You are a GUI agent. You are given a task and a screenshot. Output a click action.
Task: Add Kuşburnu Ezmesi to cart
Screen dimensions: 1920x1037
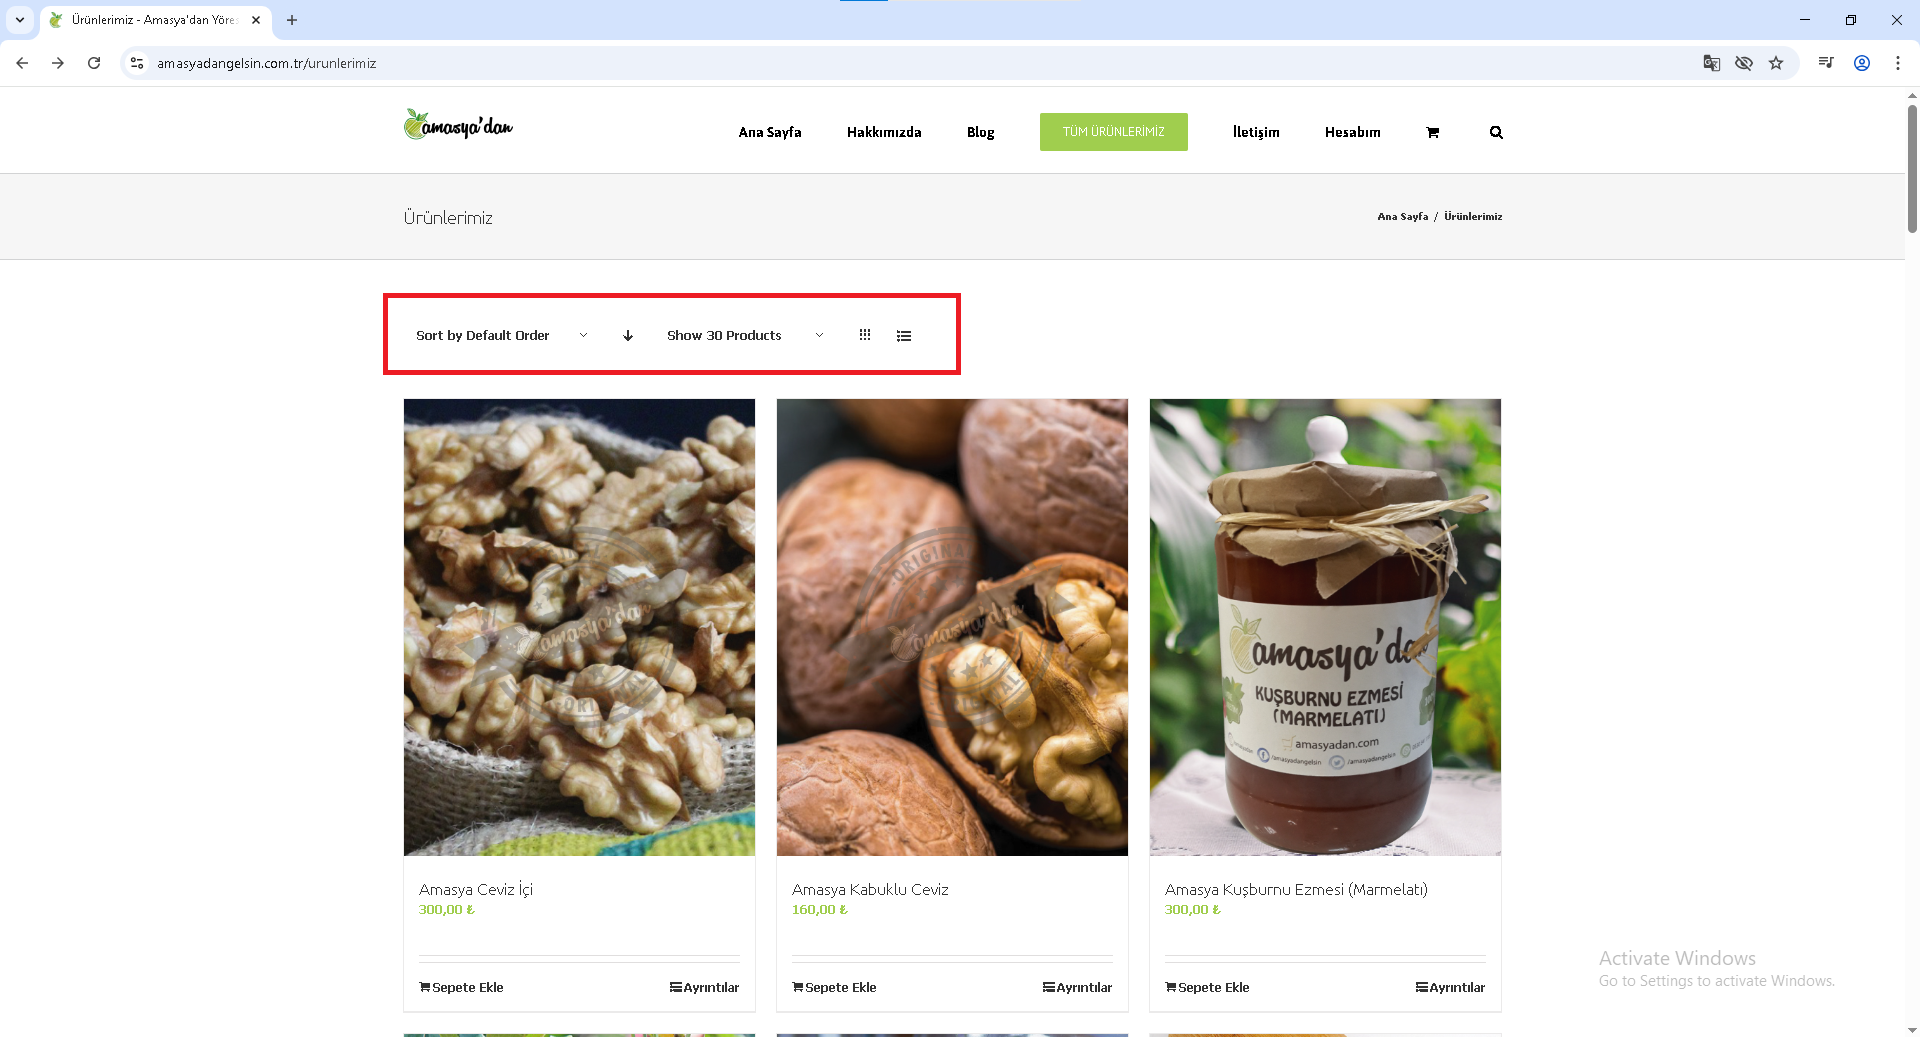coord(1207,988)
